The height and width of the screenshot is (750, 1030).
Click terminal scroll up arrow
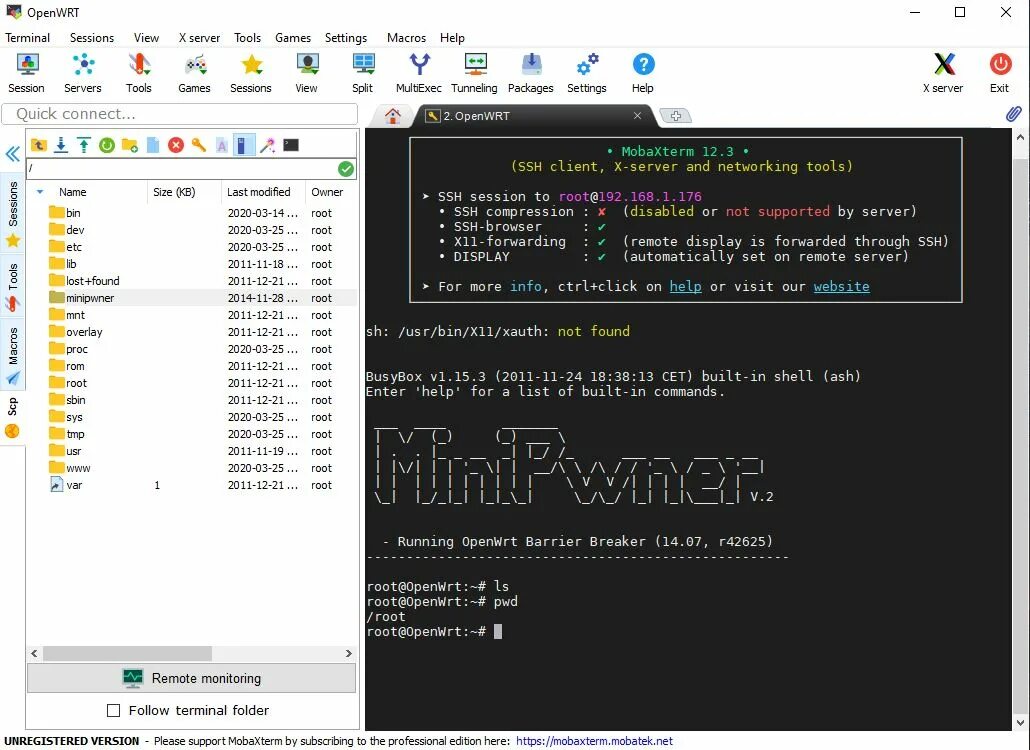click(1020, 137)
